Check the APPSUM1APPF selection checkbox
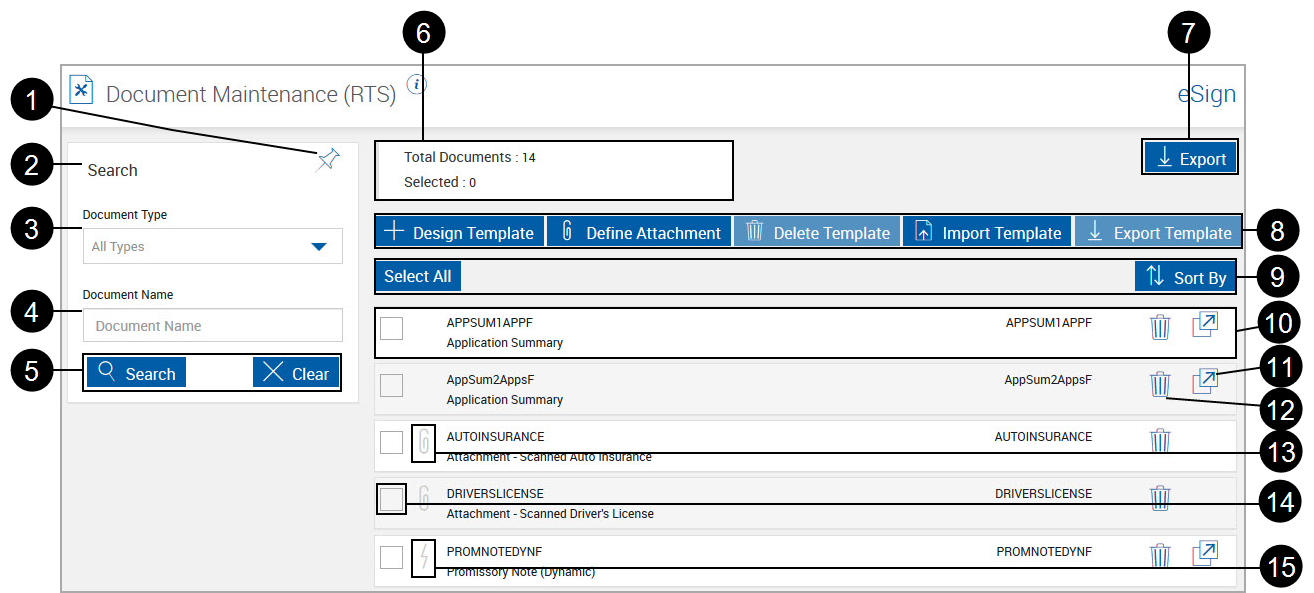 (x=391, y=328)
